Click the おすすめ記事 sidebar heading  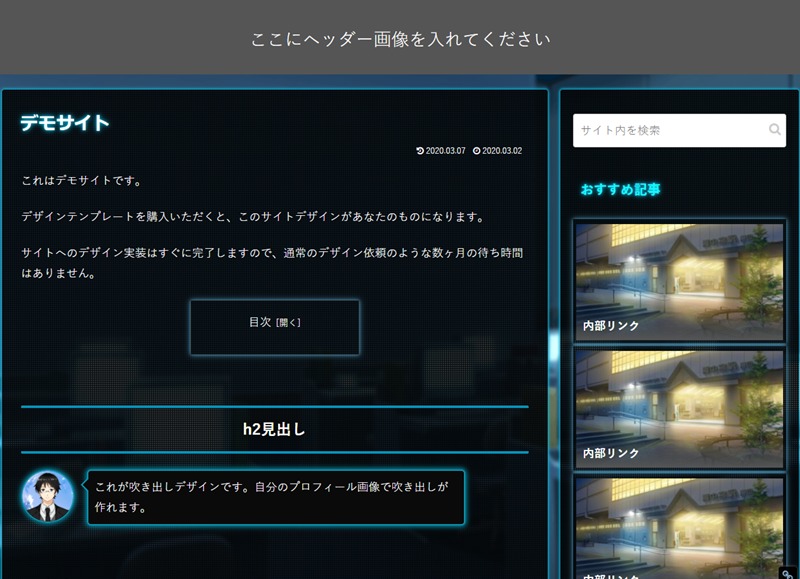620,189
